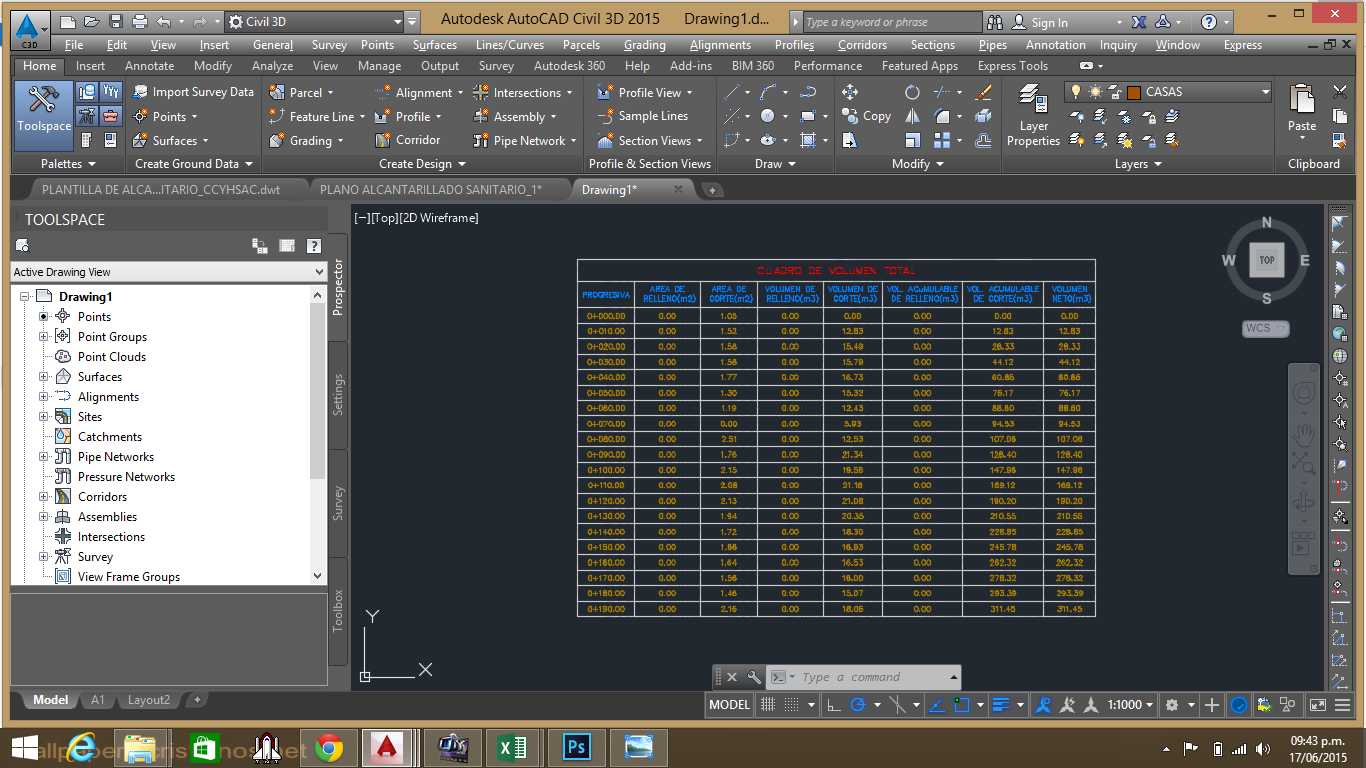This screenshot has height=768, width=1366.
Task: Expand the Points tree node
Action: [x=44, y=317]
